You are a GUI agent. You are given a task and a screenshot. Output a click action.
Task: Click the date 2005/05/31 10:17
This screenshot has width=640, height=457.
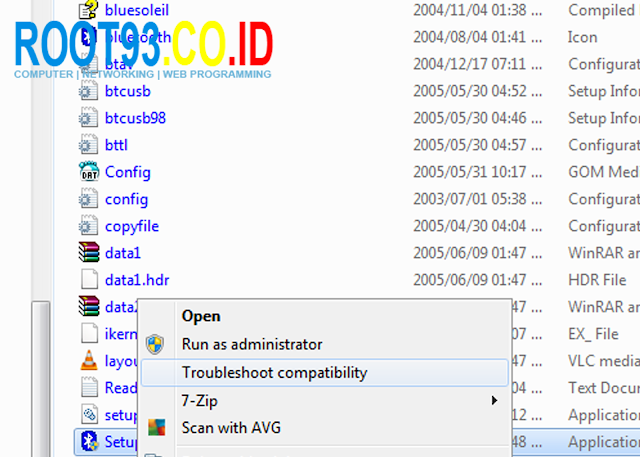(478, 171)
